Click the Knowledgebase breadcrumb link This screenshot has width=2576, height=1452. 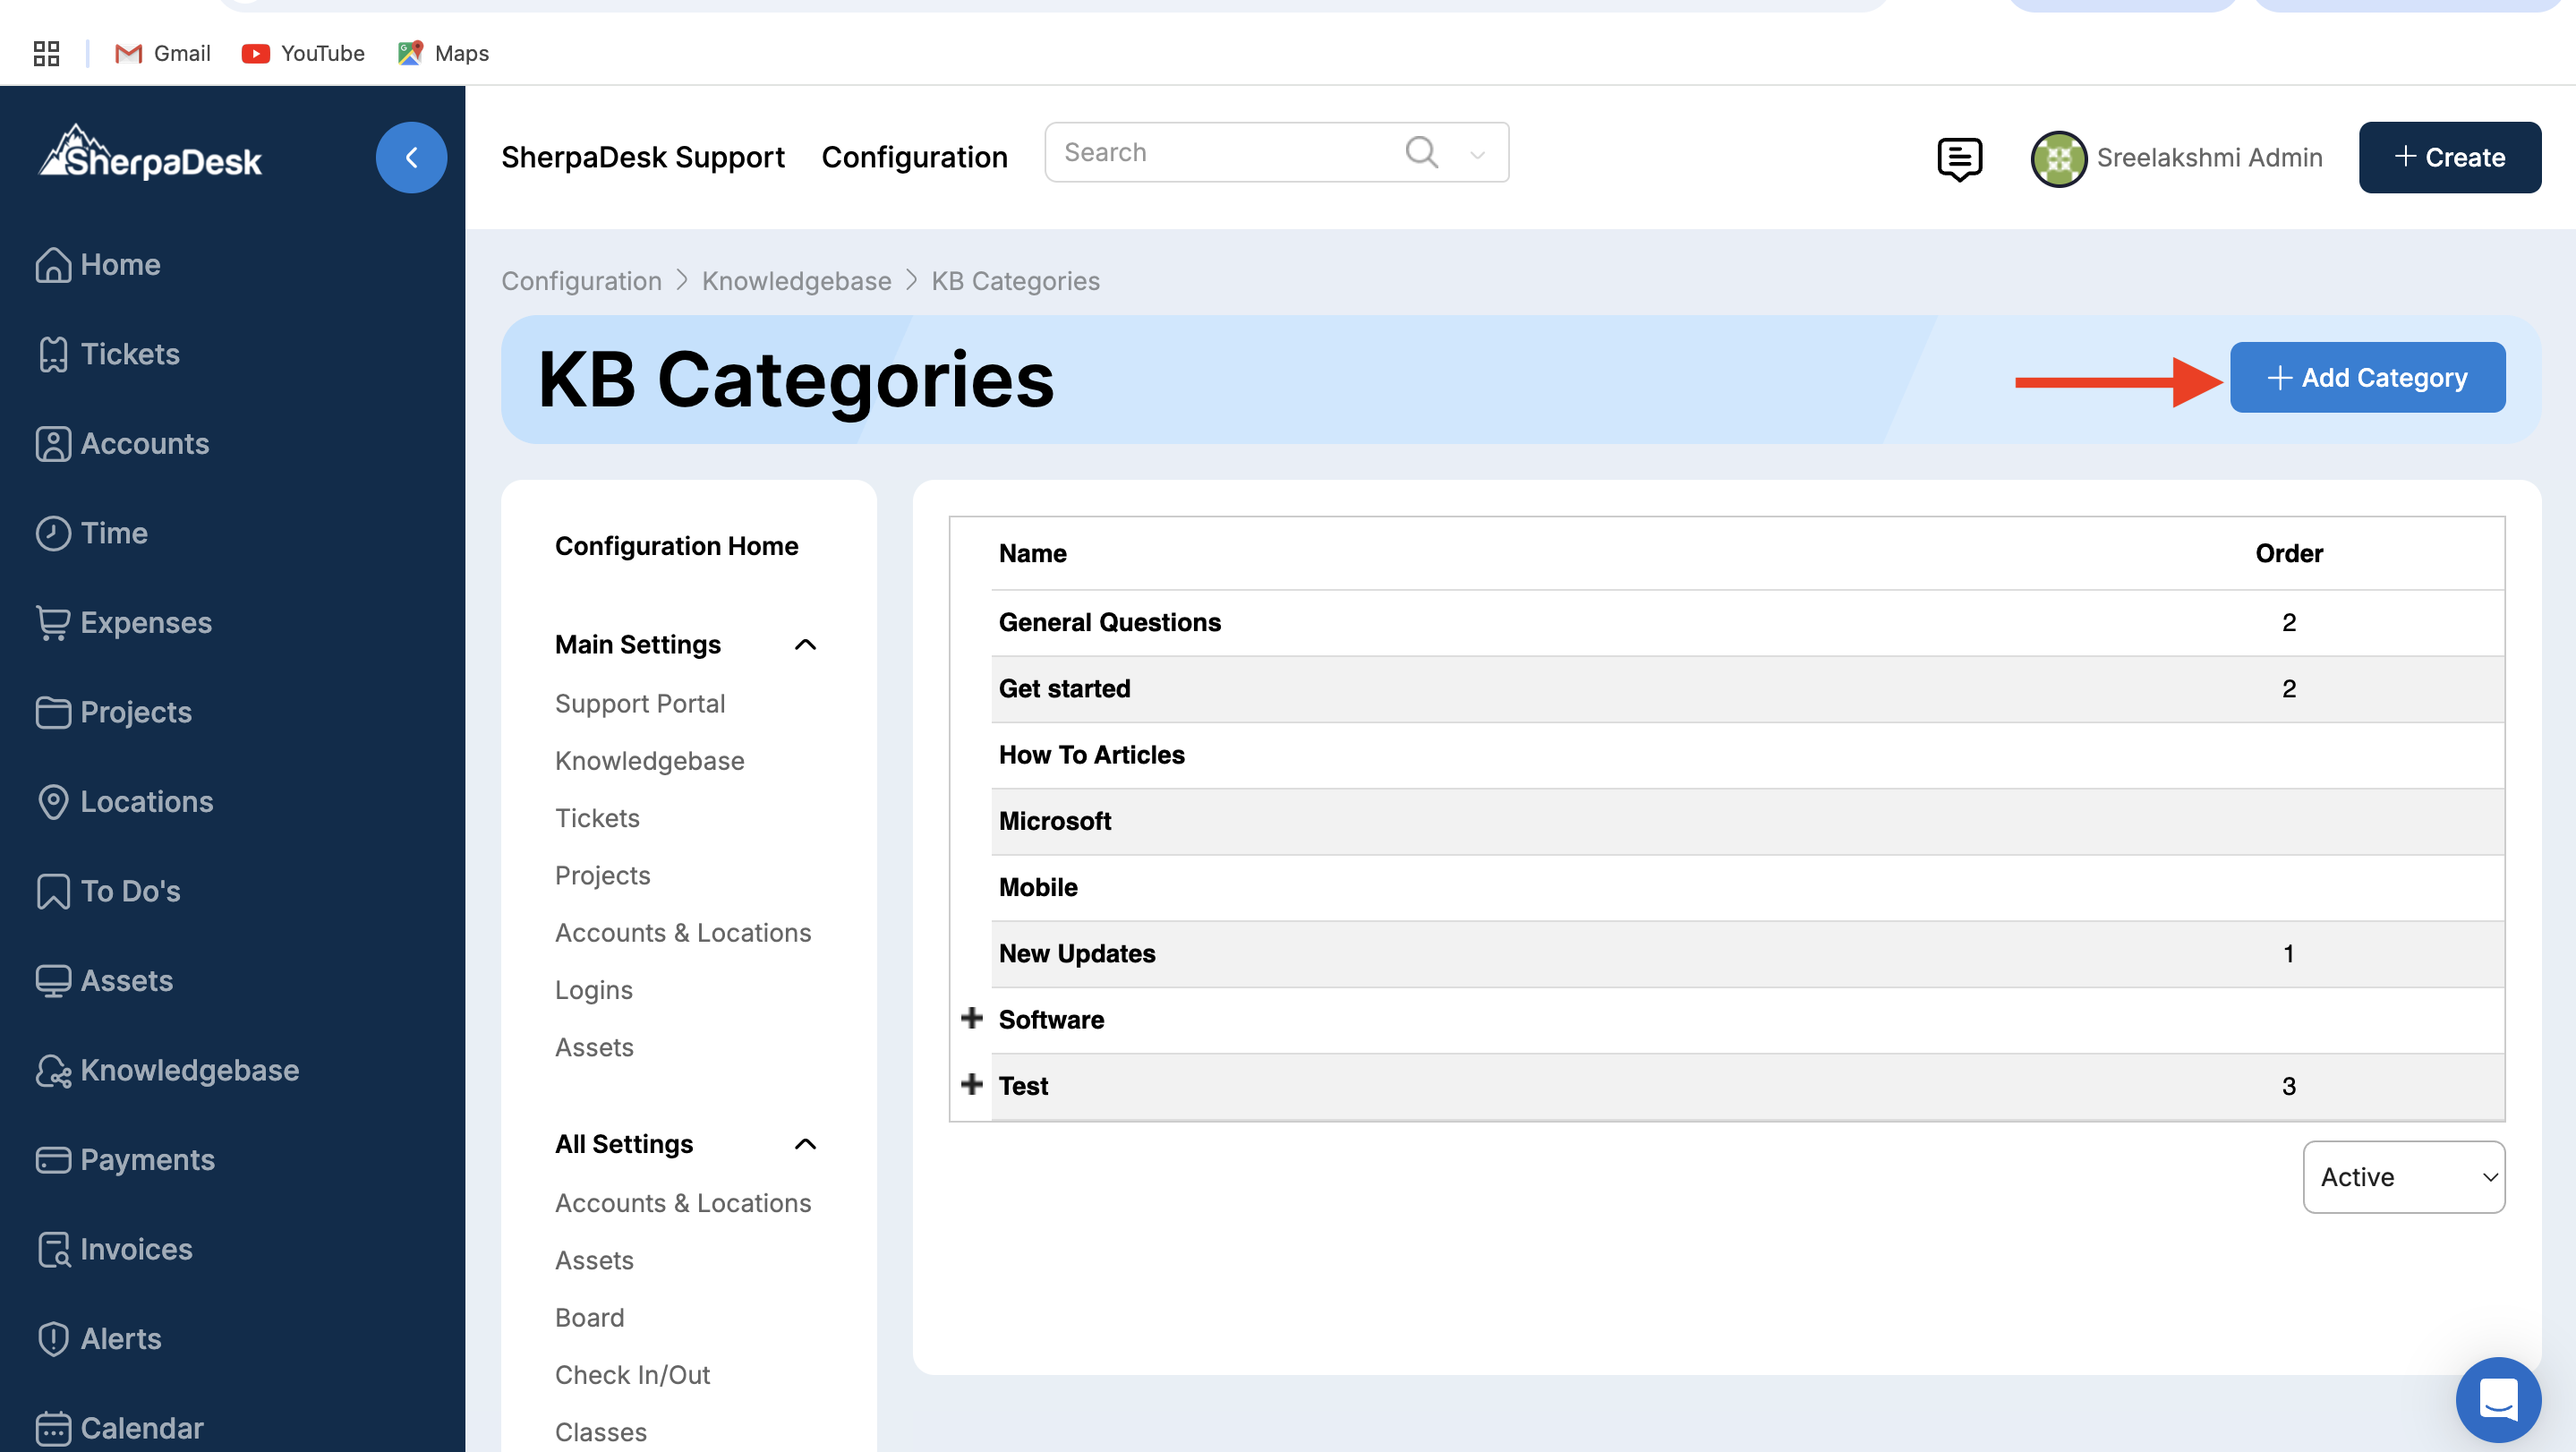pyautogui.click(x=796, y=281)
